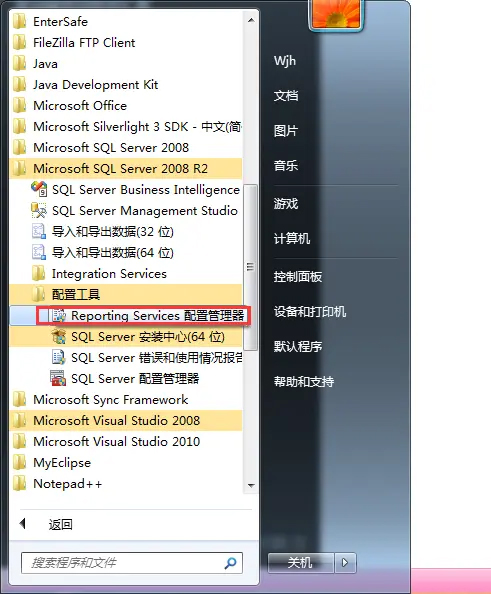
Task: Click the 关机 shutdown button
Action: [x=301, y=563]
